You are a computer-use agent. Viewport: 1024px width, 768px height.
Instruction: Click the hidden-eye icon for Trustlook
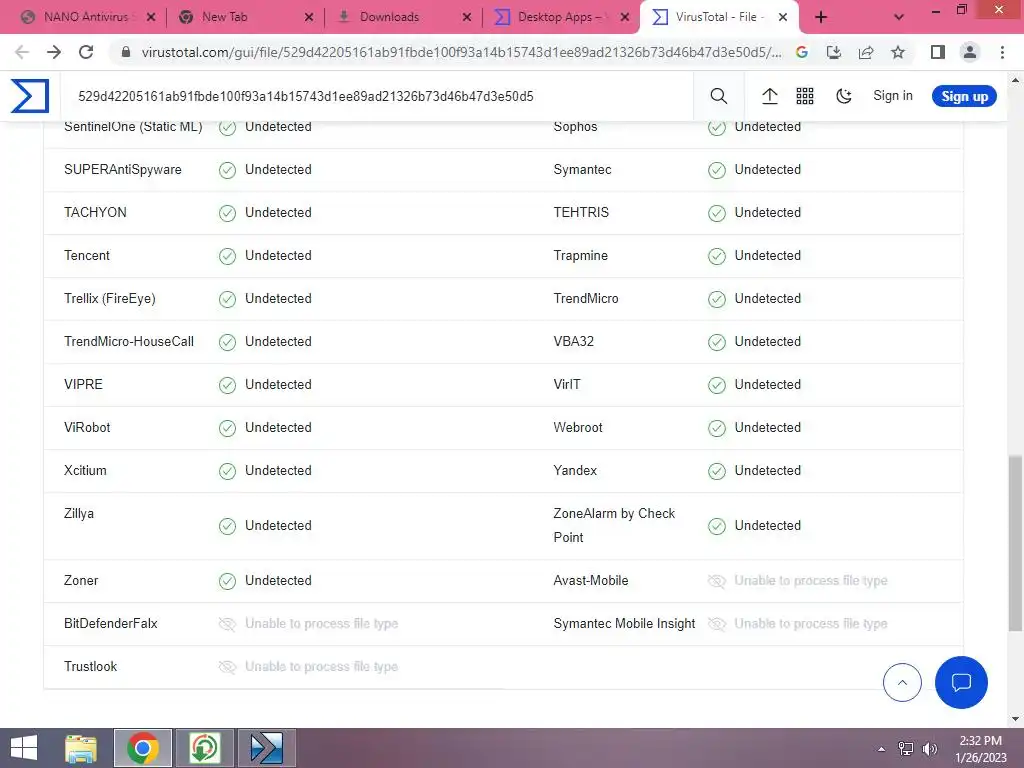tap(227, 667)
